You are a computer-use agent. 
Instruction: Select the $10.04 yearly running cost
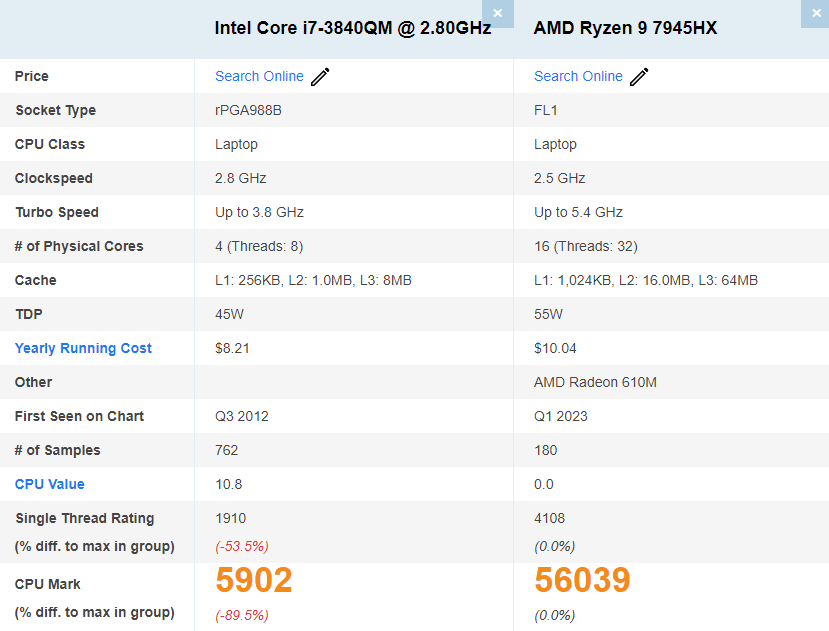[x=555, y=348]
